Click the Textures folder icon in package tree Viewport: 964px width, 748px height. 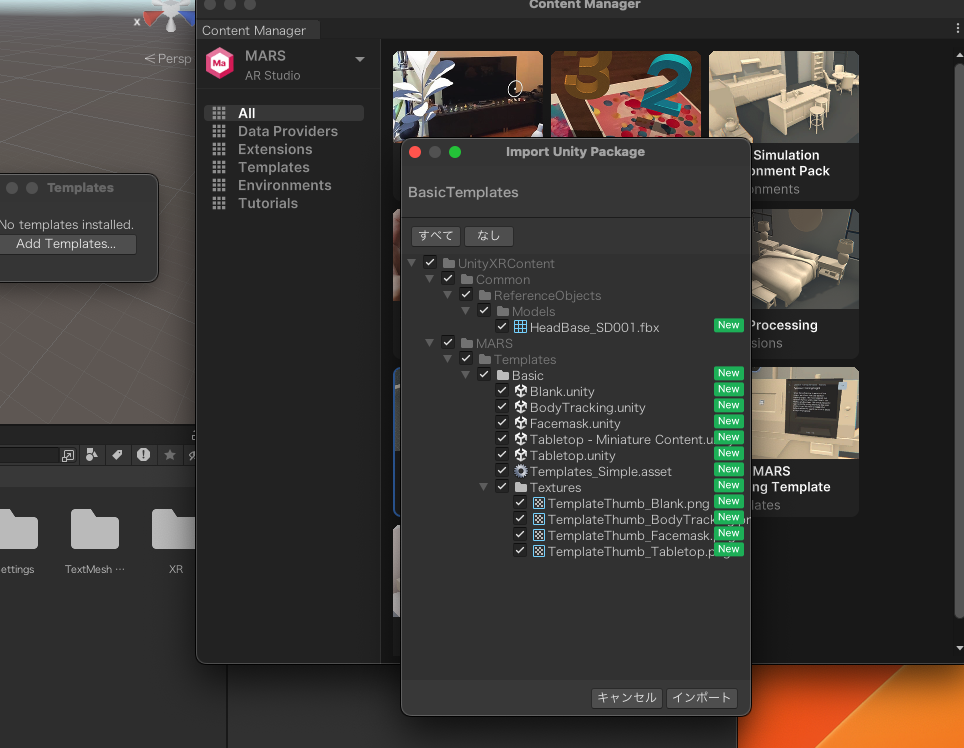point(521,487)
